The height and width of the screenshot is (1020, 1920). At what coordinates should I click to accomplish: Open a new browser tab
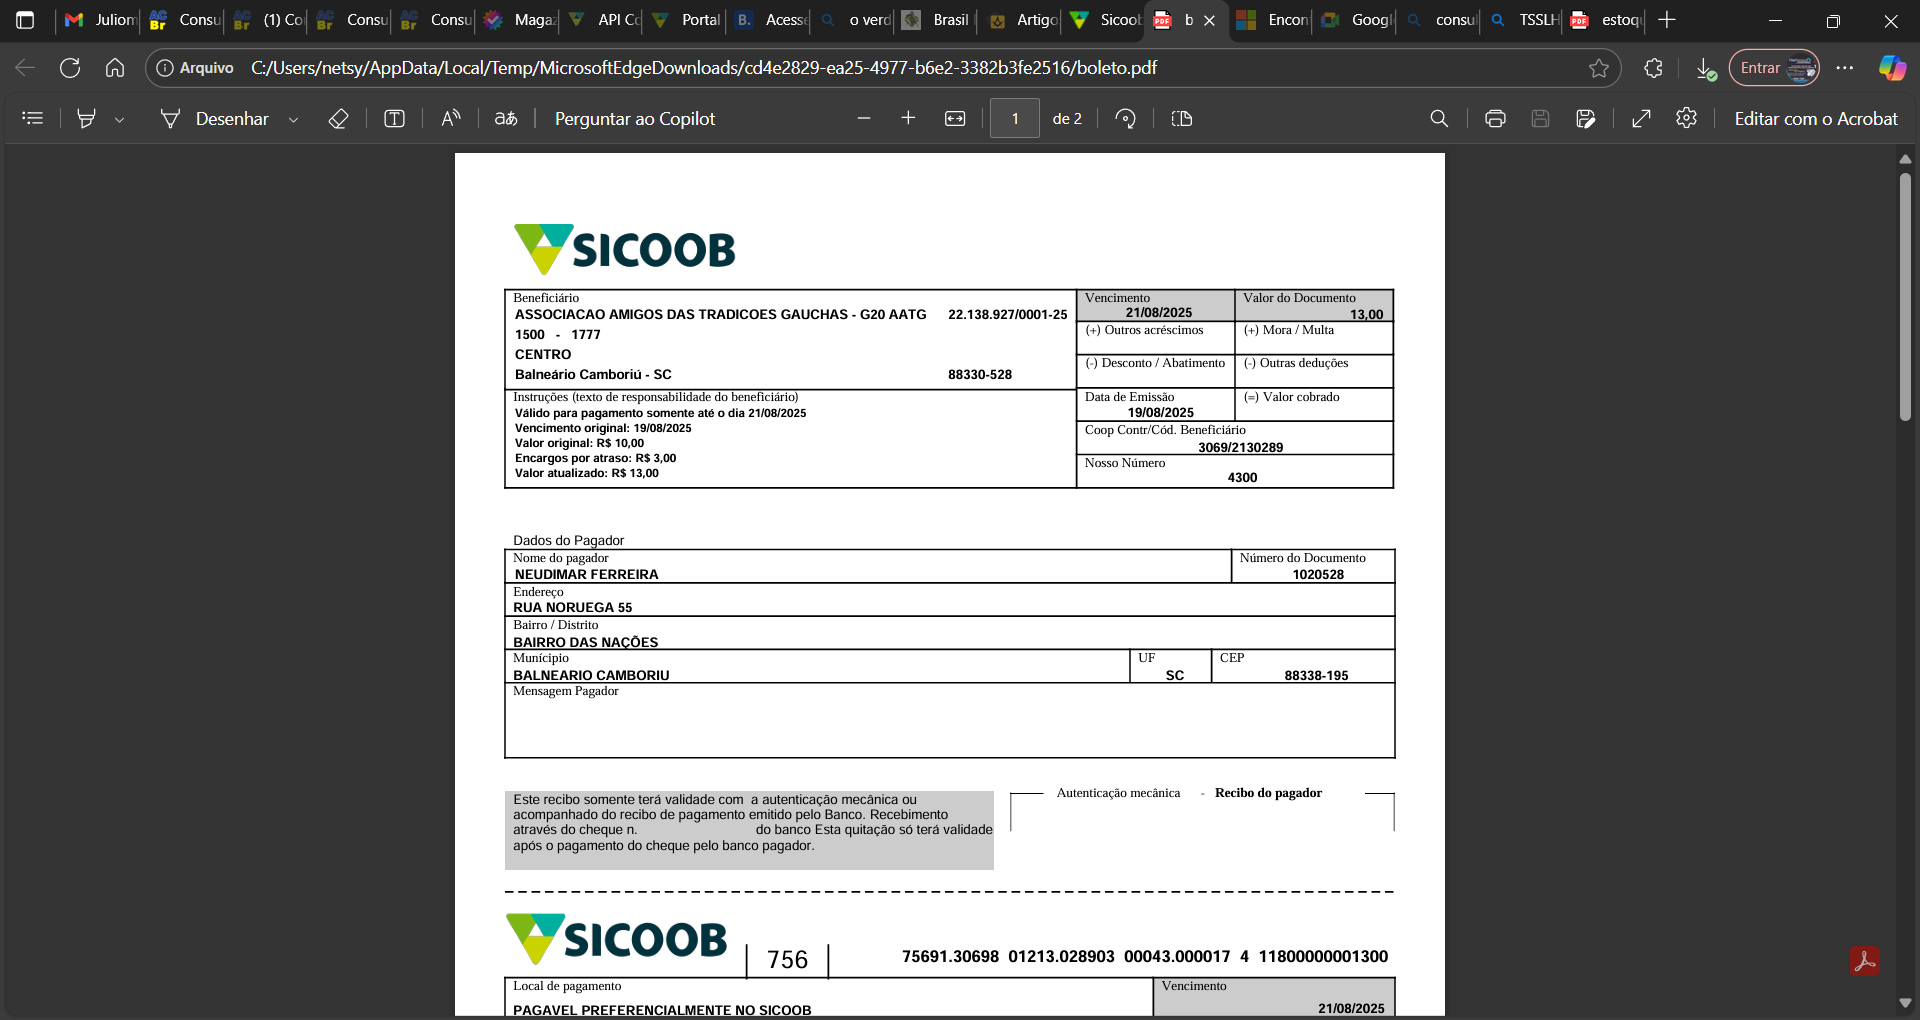point(1667,20)
